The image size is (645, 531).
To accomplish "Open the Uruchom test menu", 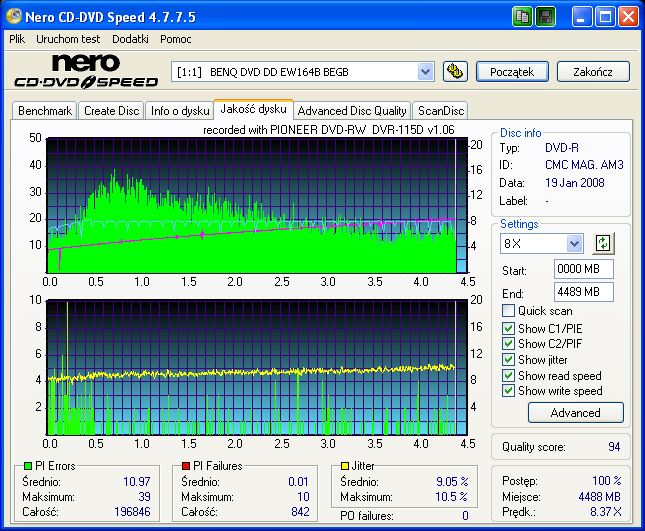I will coord(68,39).
